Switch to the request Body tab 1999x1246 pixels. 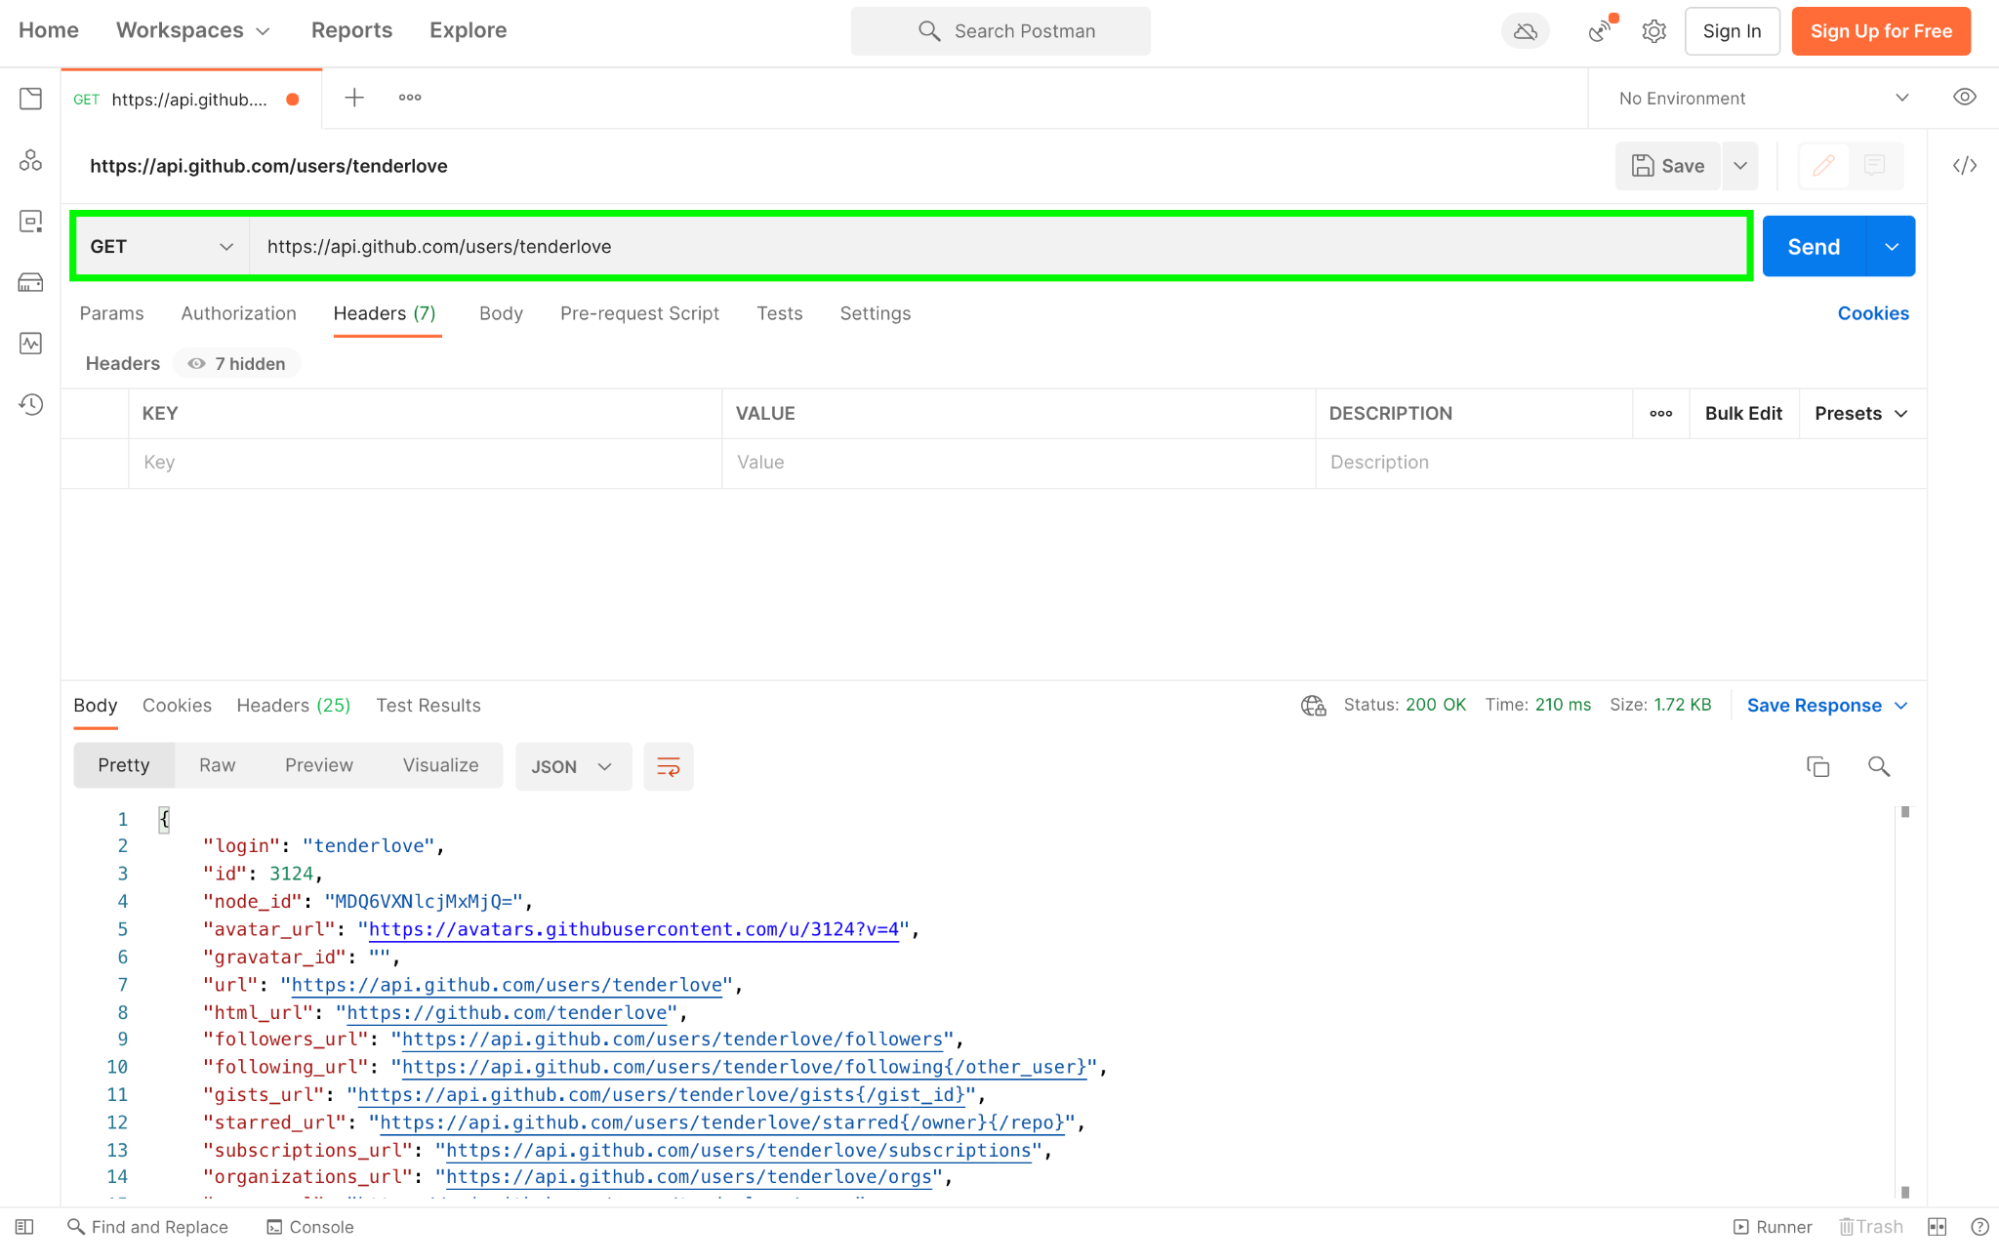pyautogui.click(x=500, y=313)
